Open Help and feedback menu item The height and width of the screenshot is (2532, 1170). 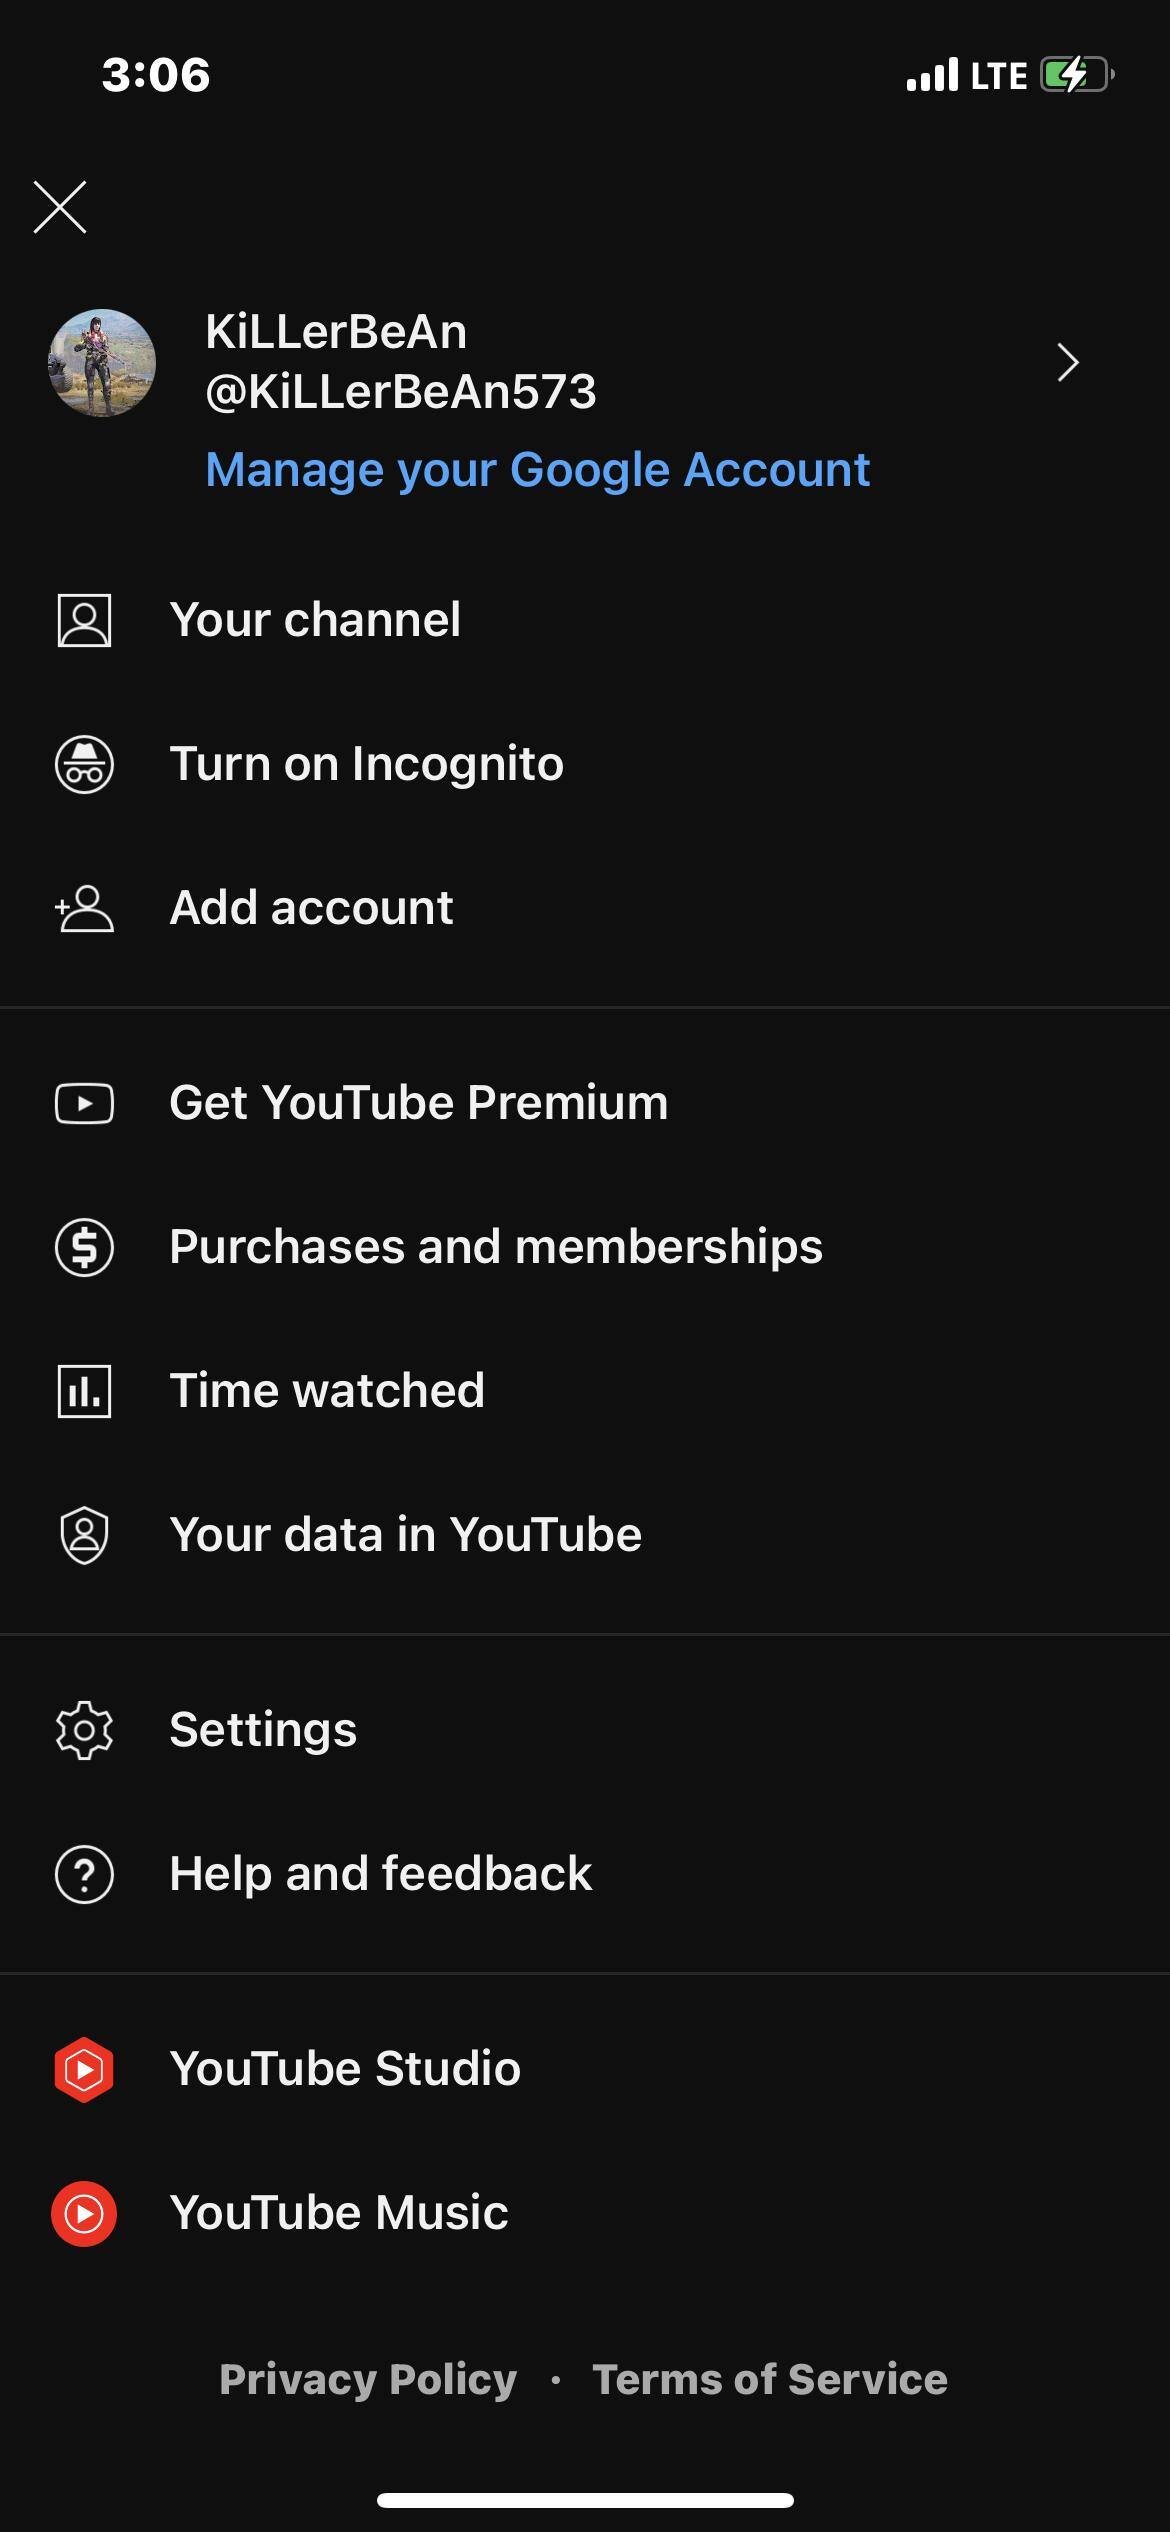[380, 1874]
